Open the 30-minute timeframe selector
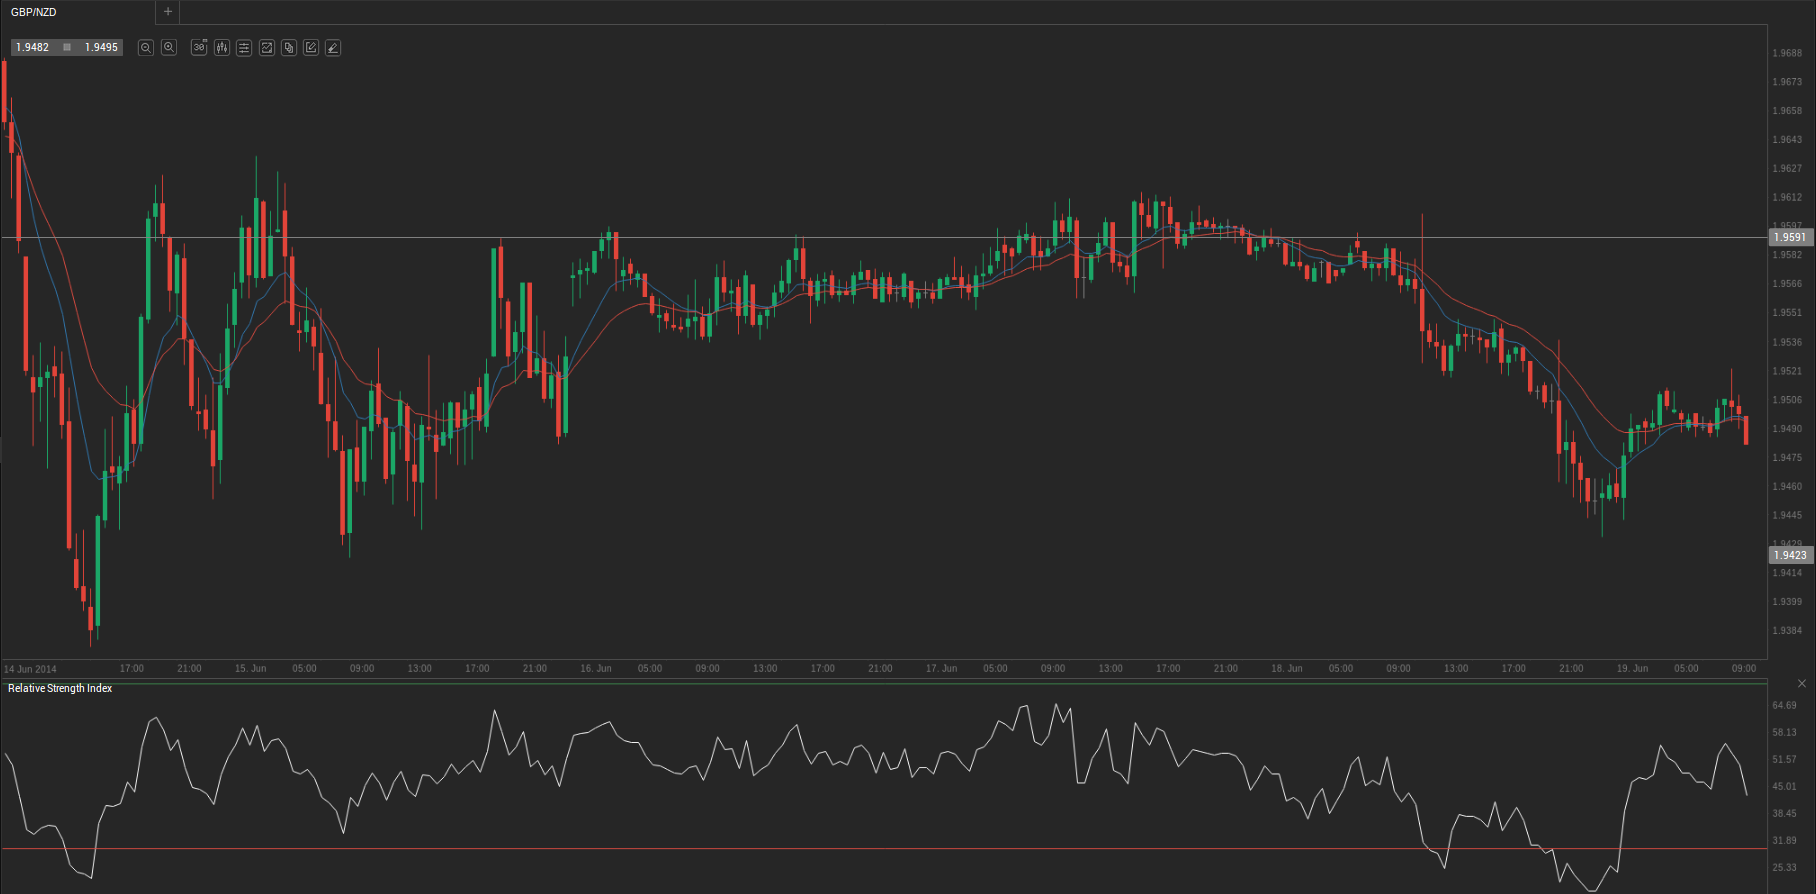1816x894 pixels. pyautogui.click(x=199, y=48)
